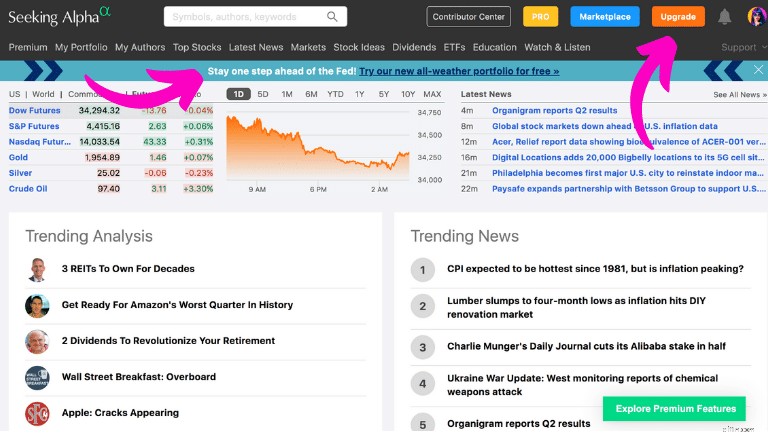Click the orange Upgrade button

tap(678, 17)
